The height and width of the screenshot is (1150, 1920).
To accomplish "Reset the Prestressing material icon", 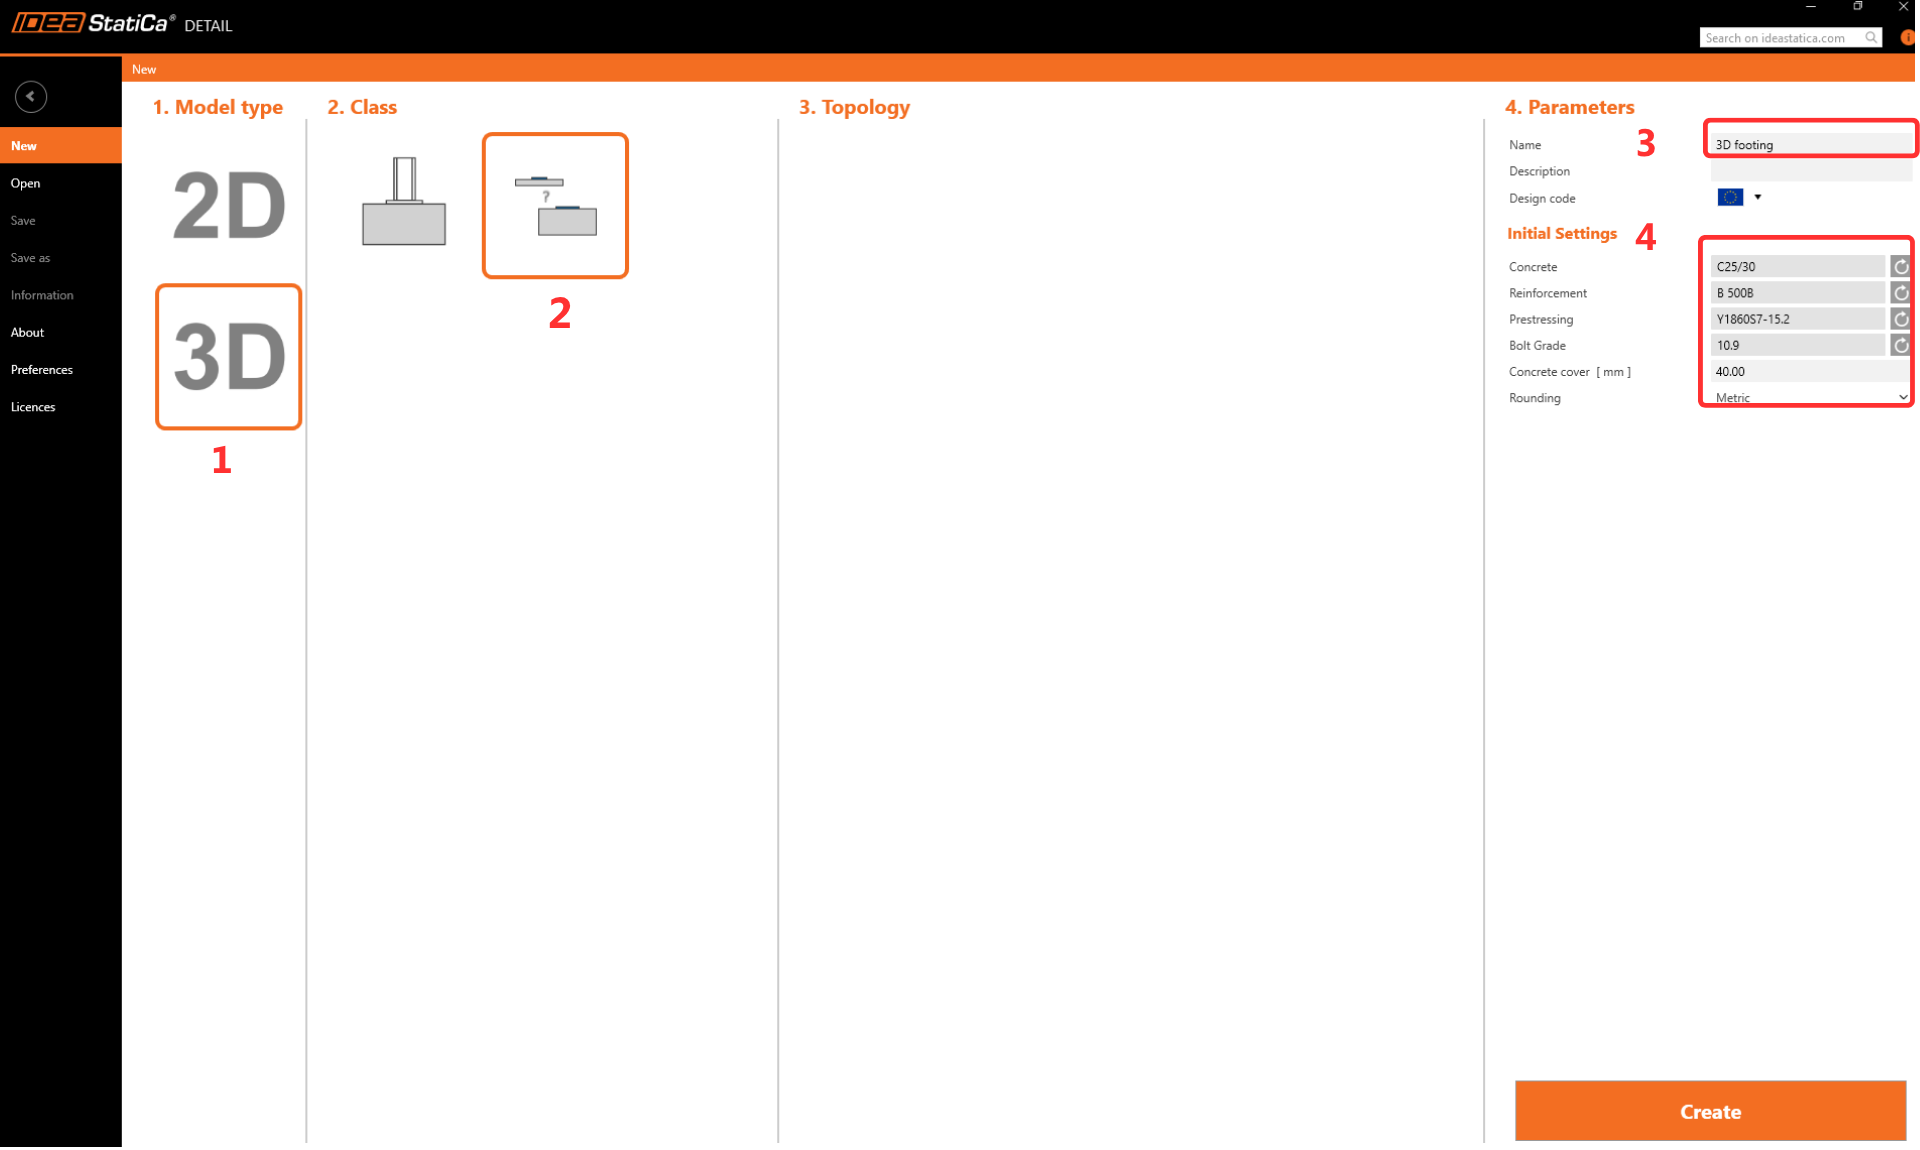I will (1900, 319).
